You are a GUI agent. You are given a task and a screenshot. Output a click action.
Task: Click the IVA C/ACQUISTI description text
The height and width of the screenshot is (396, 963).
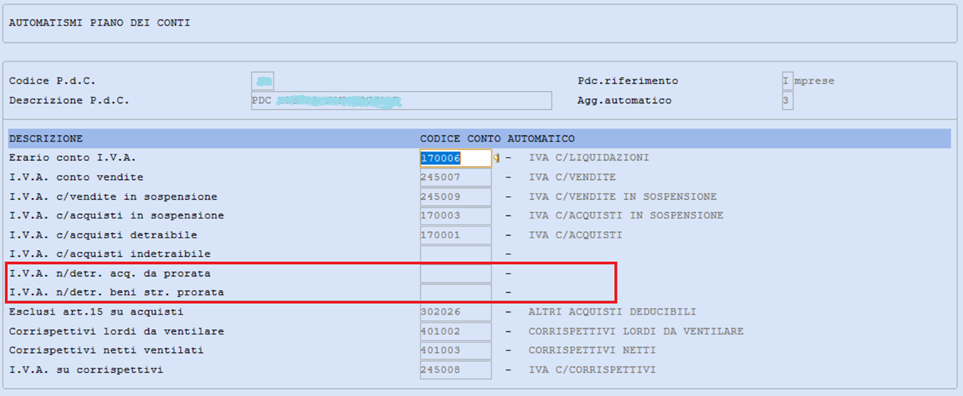(575, 235)
